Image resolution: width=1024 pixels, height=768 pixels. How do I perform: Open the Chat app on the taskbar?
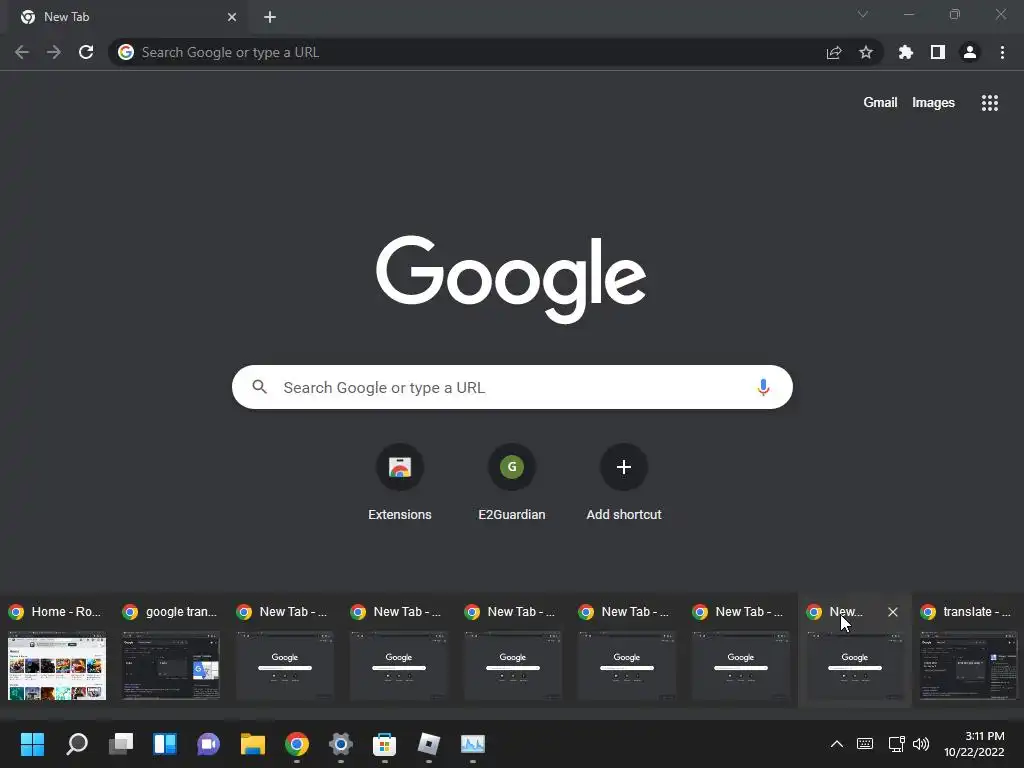208,744
